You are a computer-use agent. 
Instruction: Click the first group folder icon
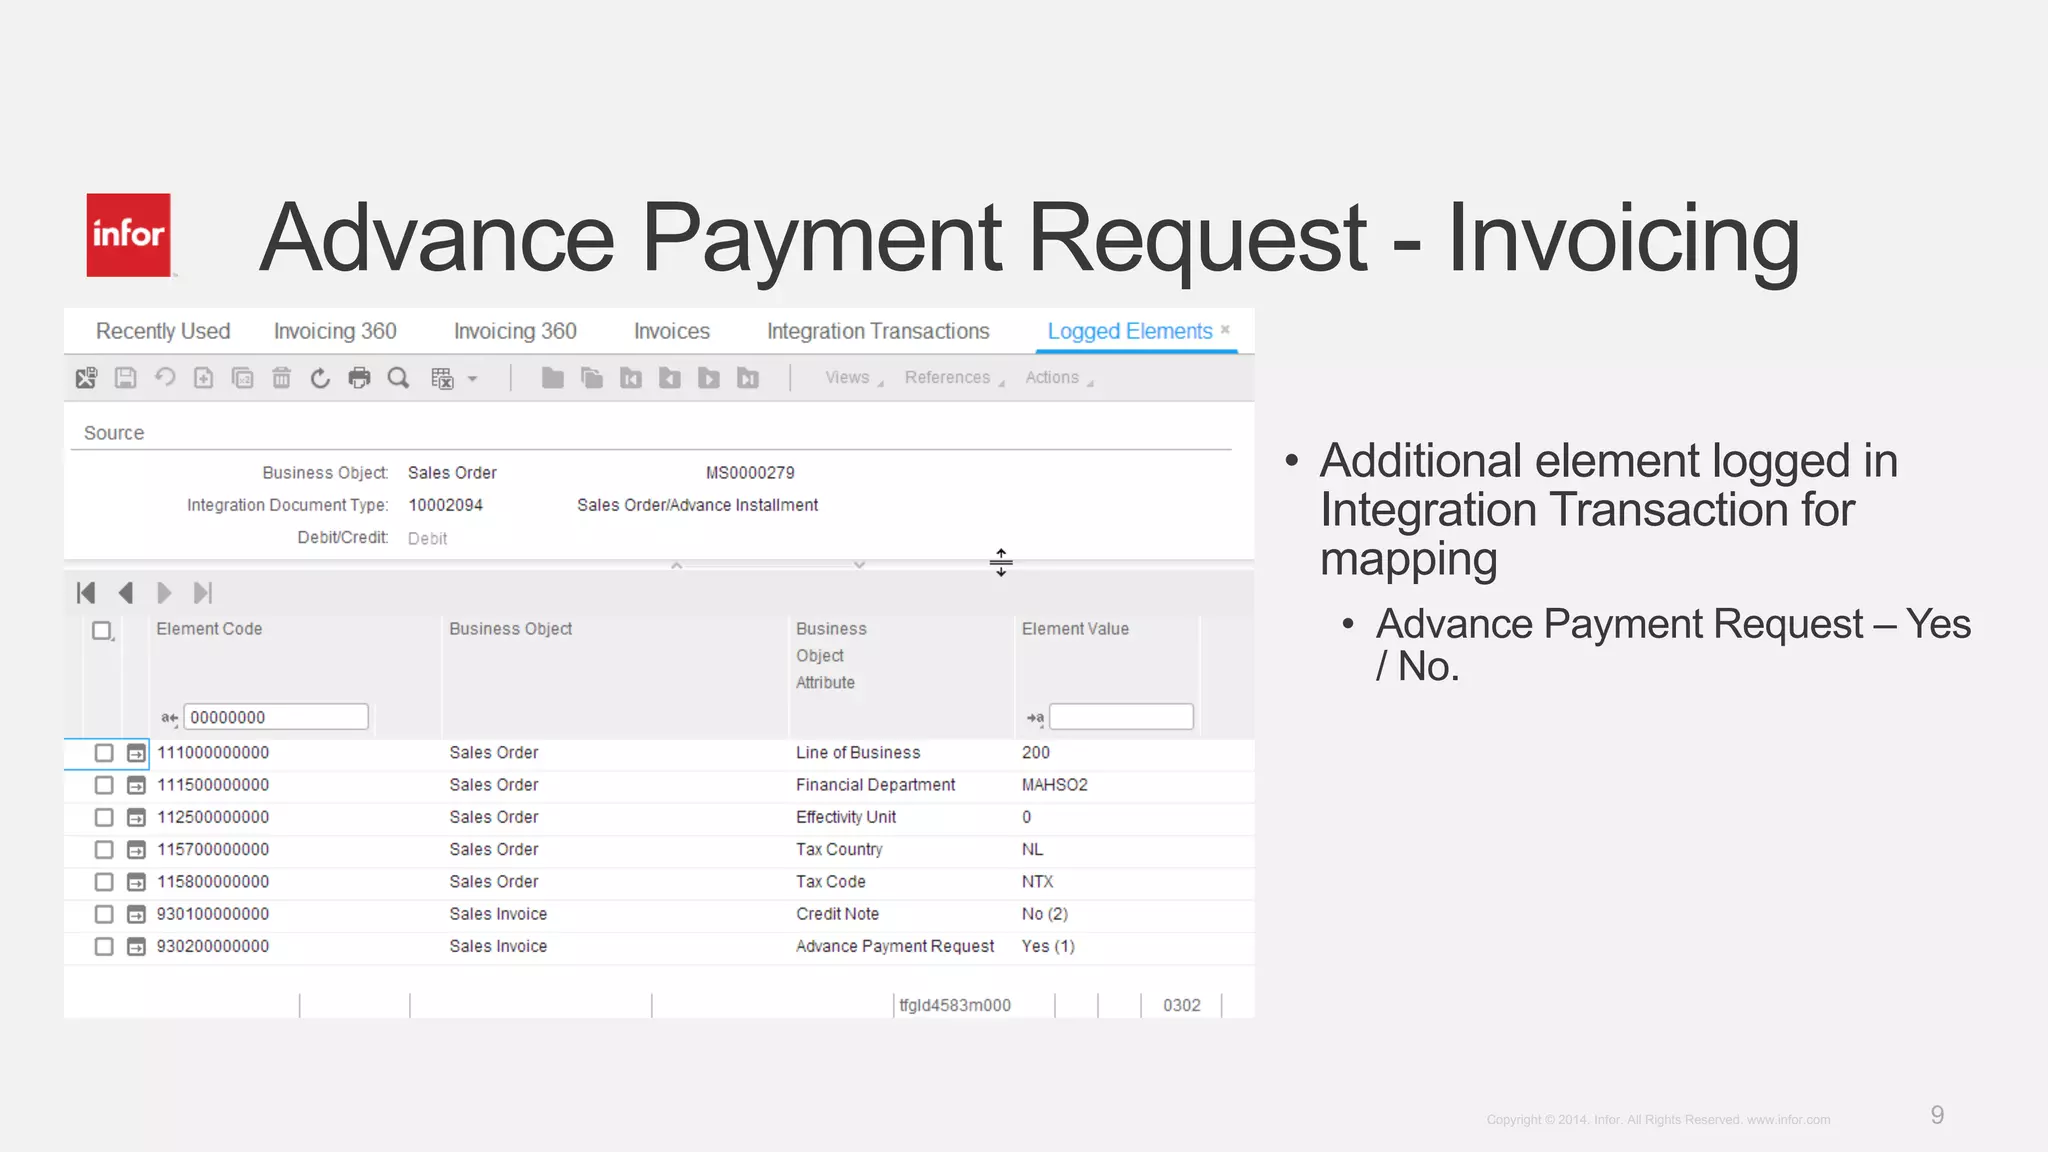[631, 377]
